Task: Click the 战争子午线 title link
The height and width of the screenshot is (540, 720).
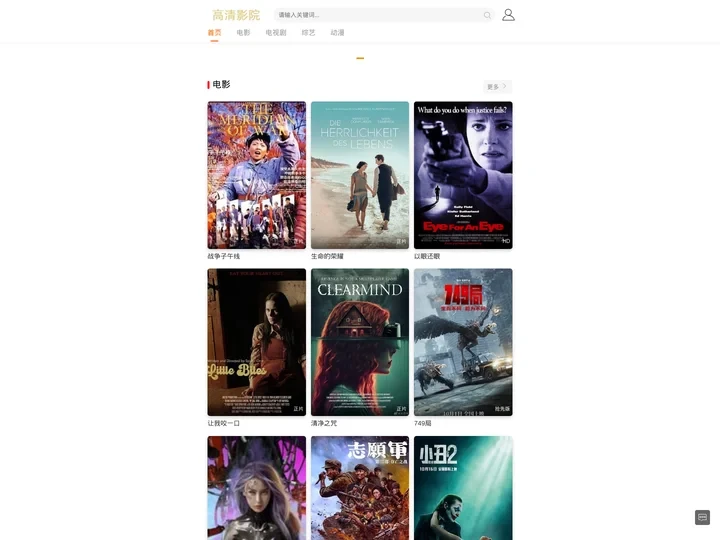Action: tap(224, 256)
